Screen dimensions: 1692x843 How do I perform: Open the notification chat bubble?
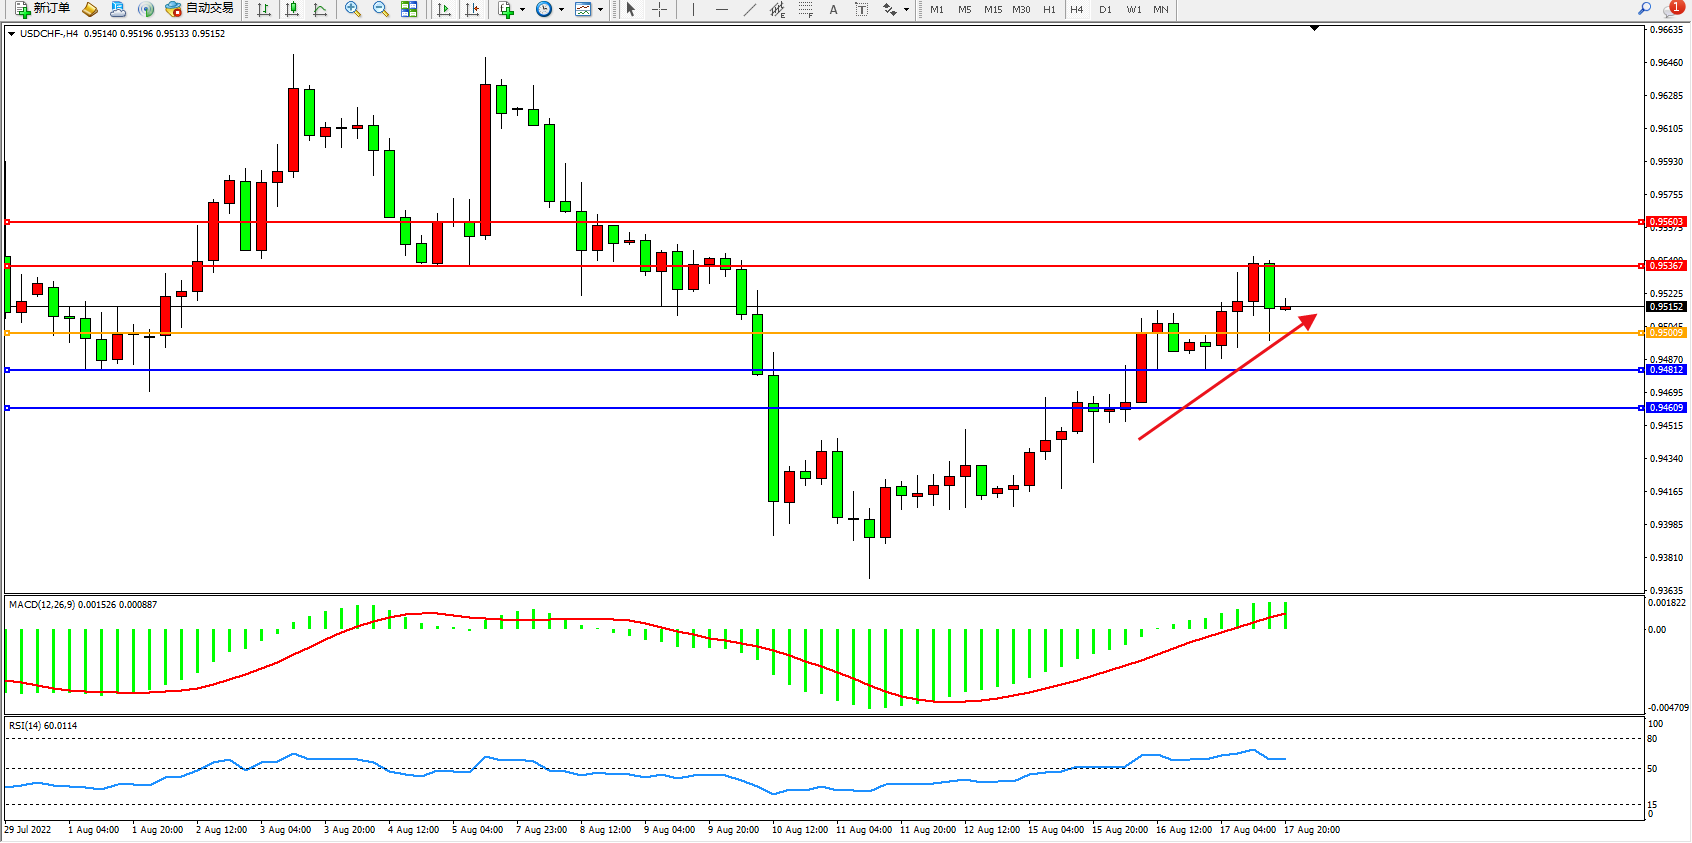click(1672, 9)
